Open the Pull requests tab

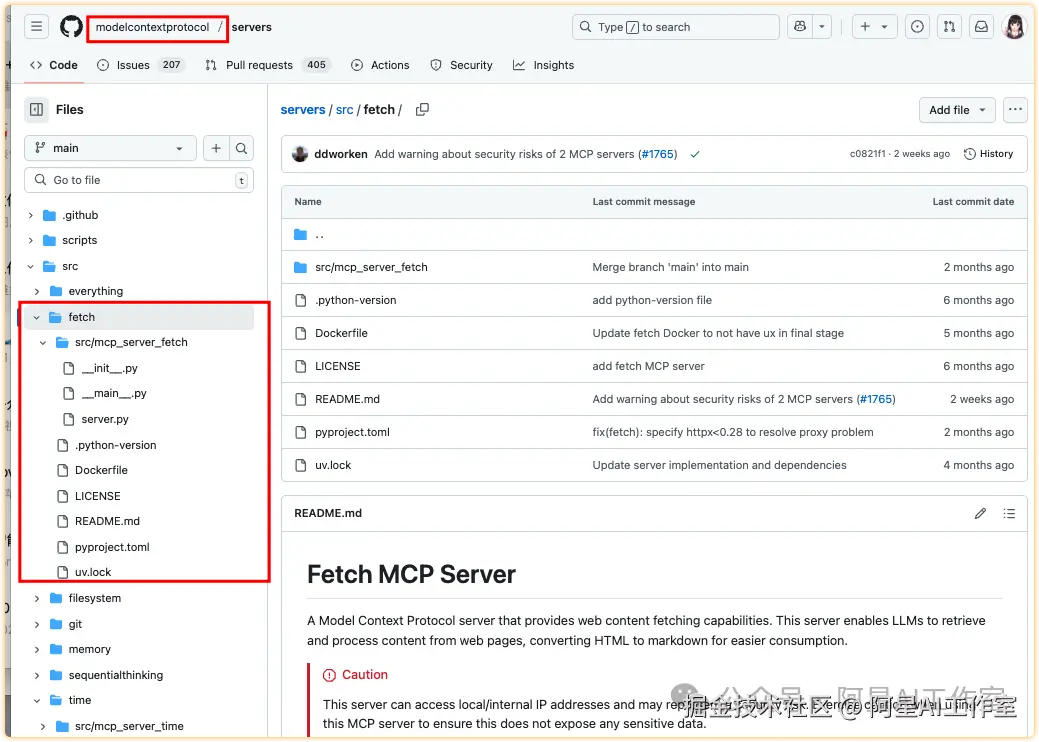(x=267, y=65)
